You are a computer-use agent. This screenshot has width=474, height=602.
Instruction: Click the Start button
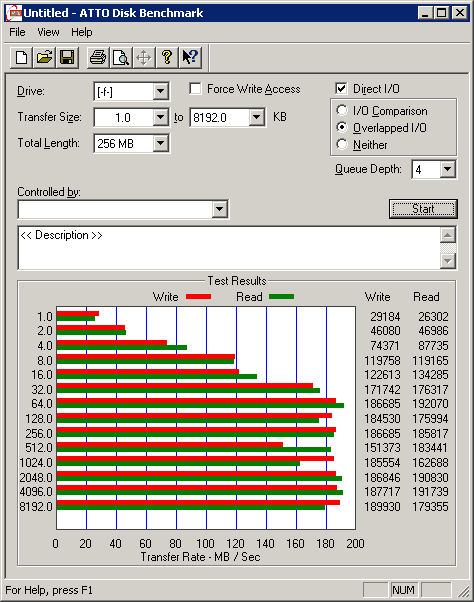pyautogui.click(x=423, y=209)
